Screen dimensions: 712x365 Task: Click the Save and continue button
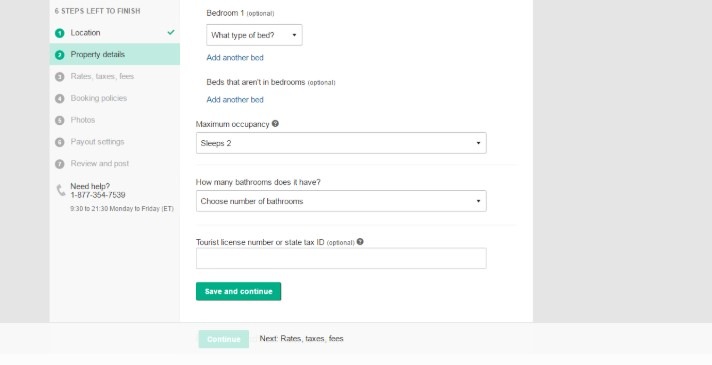click(238, 291)
